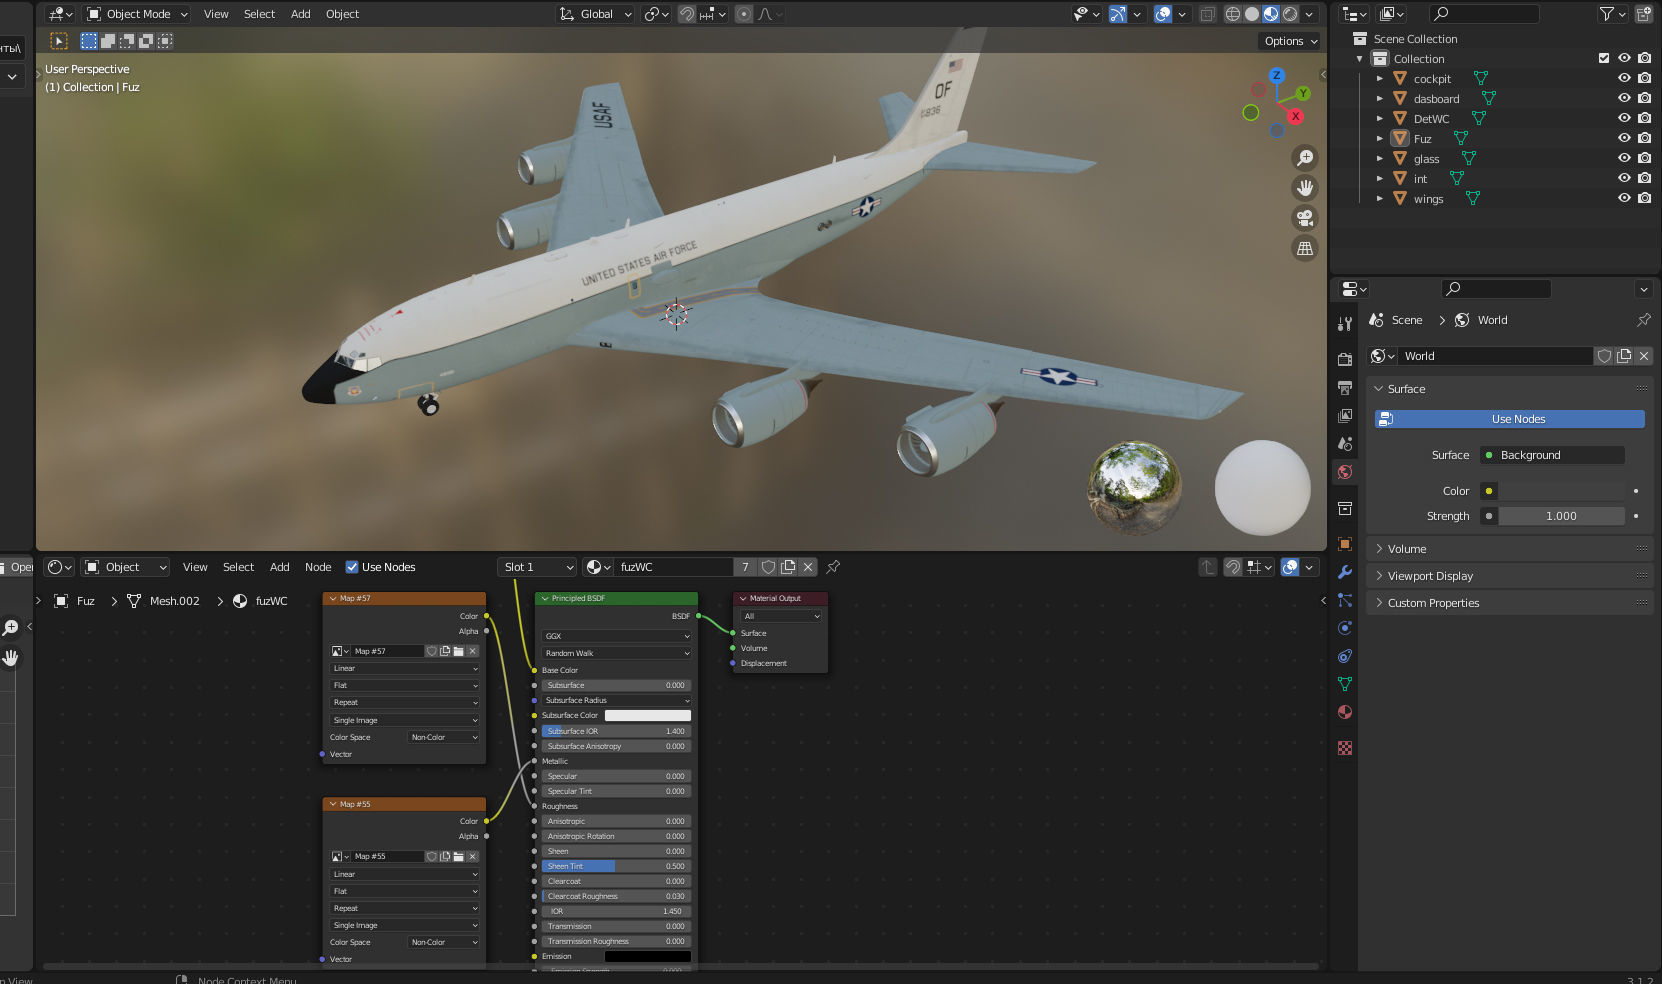The height and width of the screenshot is (984, 1662).
Task: Toggle proportional editing in viewport
Action: [744, 14]
